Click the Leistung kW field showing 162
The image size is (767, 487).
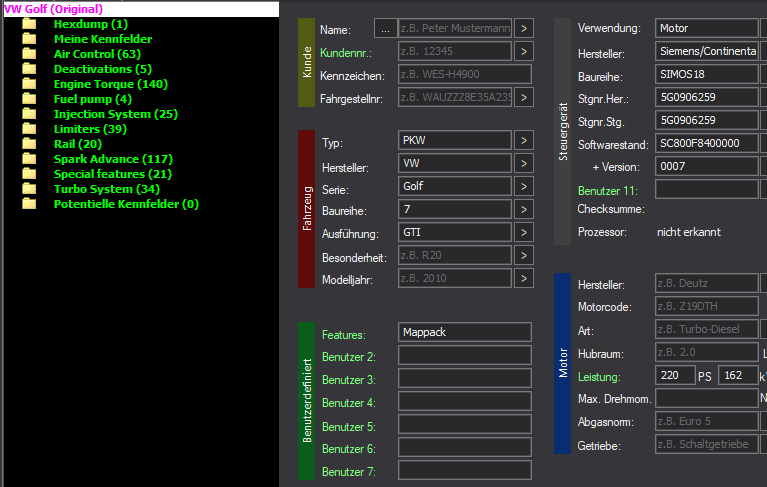pos(738,375)
